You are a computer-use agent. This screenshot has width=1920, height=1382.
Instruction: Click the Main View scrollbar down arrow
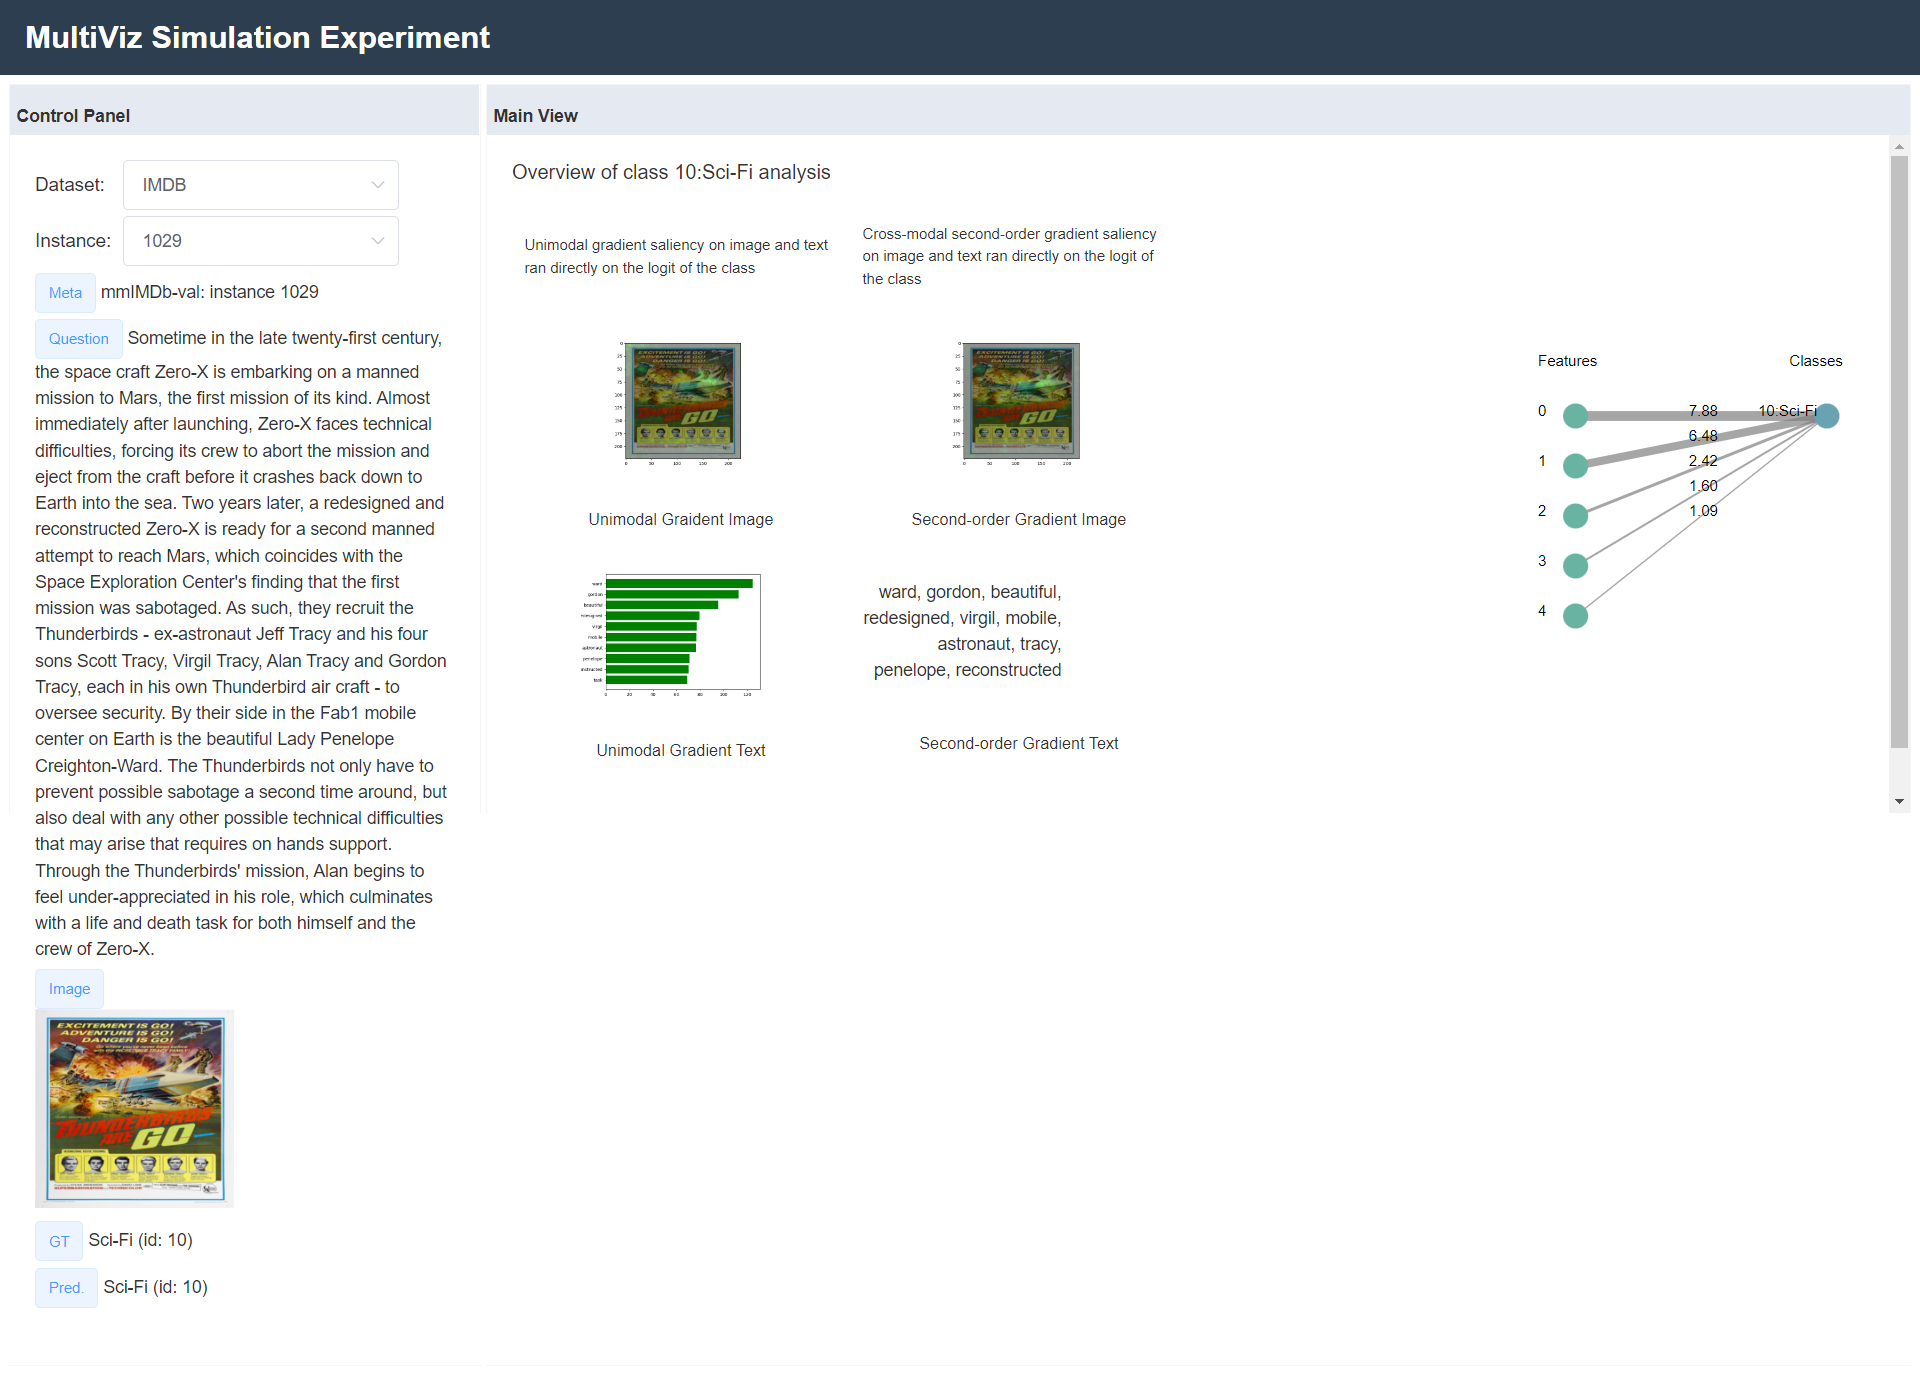1899,802
